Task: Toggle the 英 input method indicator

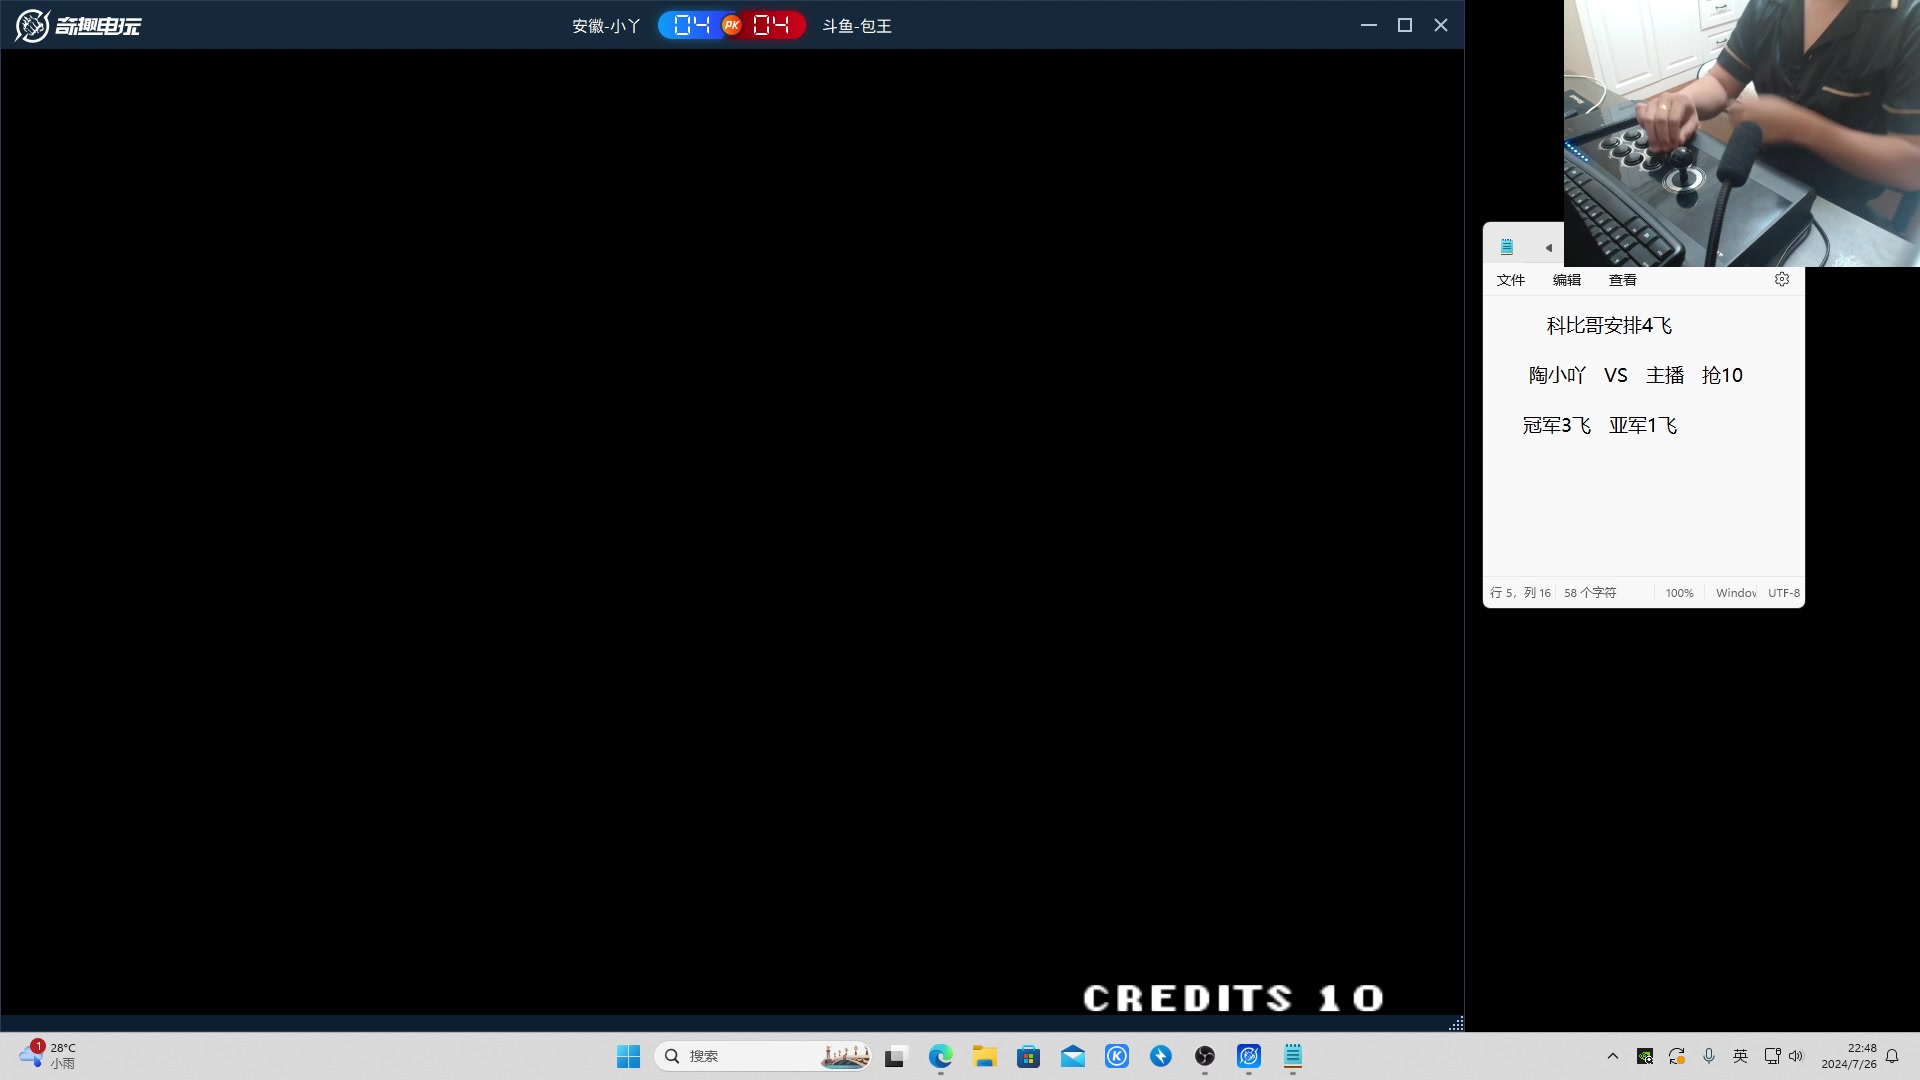Action: tap(1741, 1056)
